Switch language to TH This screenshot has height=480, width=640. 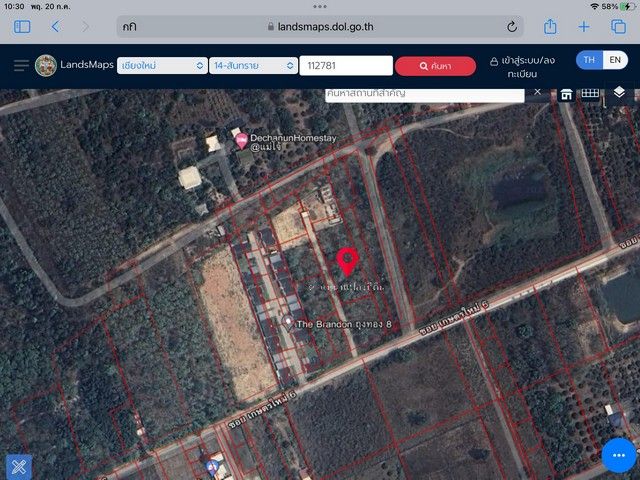pos(589,60)
